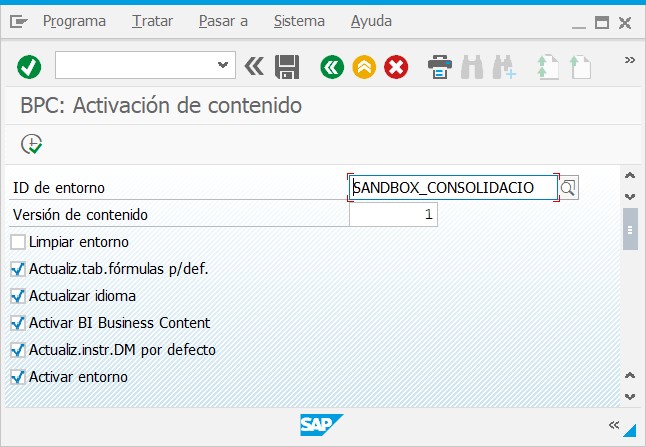Click the vertical scrollbar handle
This screenshot has height=447, width=646.
click(630, 228)
